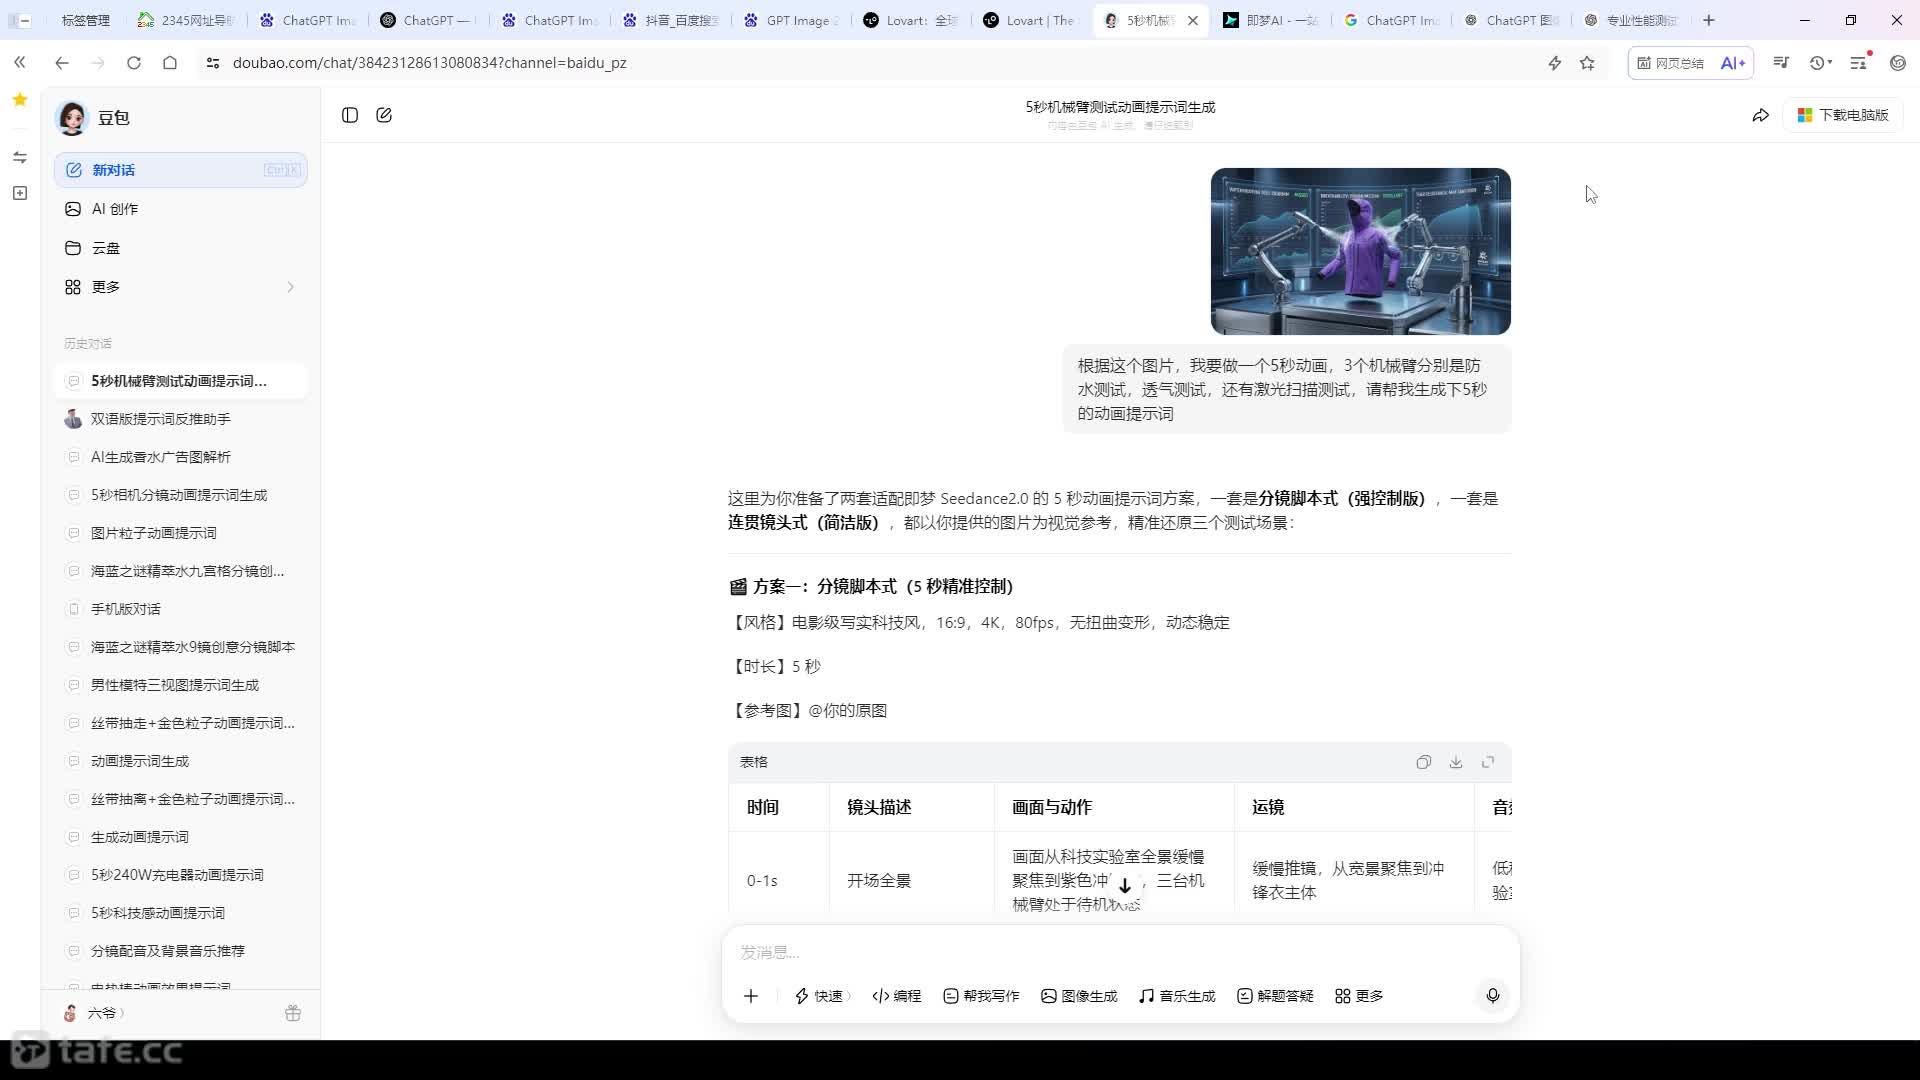1920x1080 pixels.
Task: Switch to the 2345网址导航 browser tab
Action: 185,20
